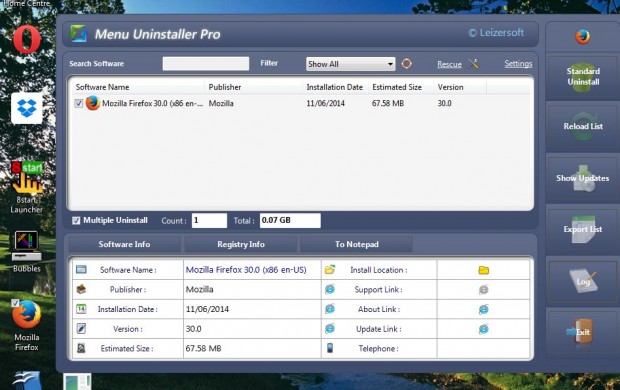Click the 11/06/2014 date cell in list
The height and width of the screenshot is (390, 620).
click(x=326, y=103)
